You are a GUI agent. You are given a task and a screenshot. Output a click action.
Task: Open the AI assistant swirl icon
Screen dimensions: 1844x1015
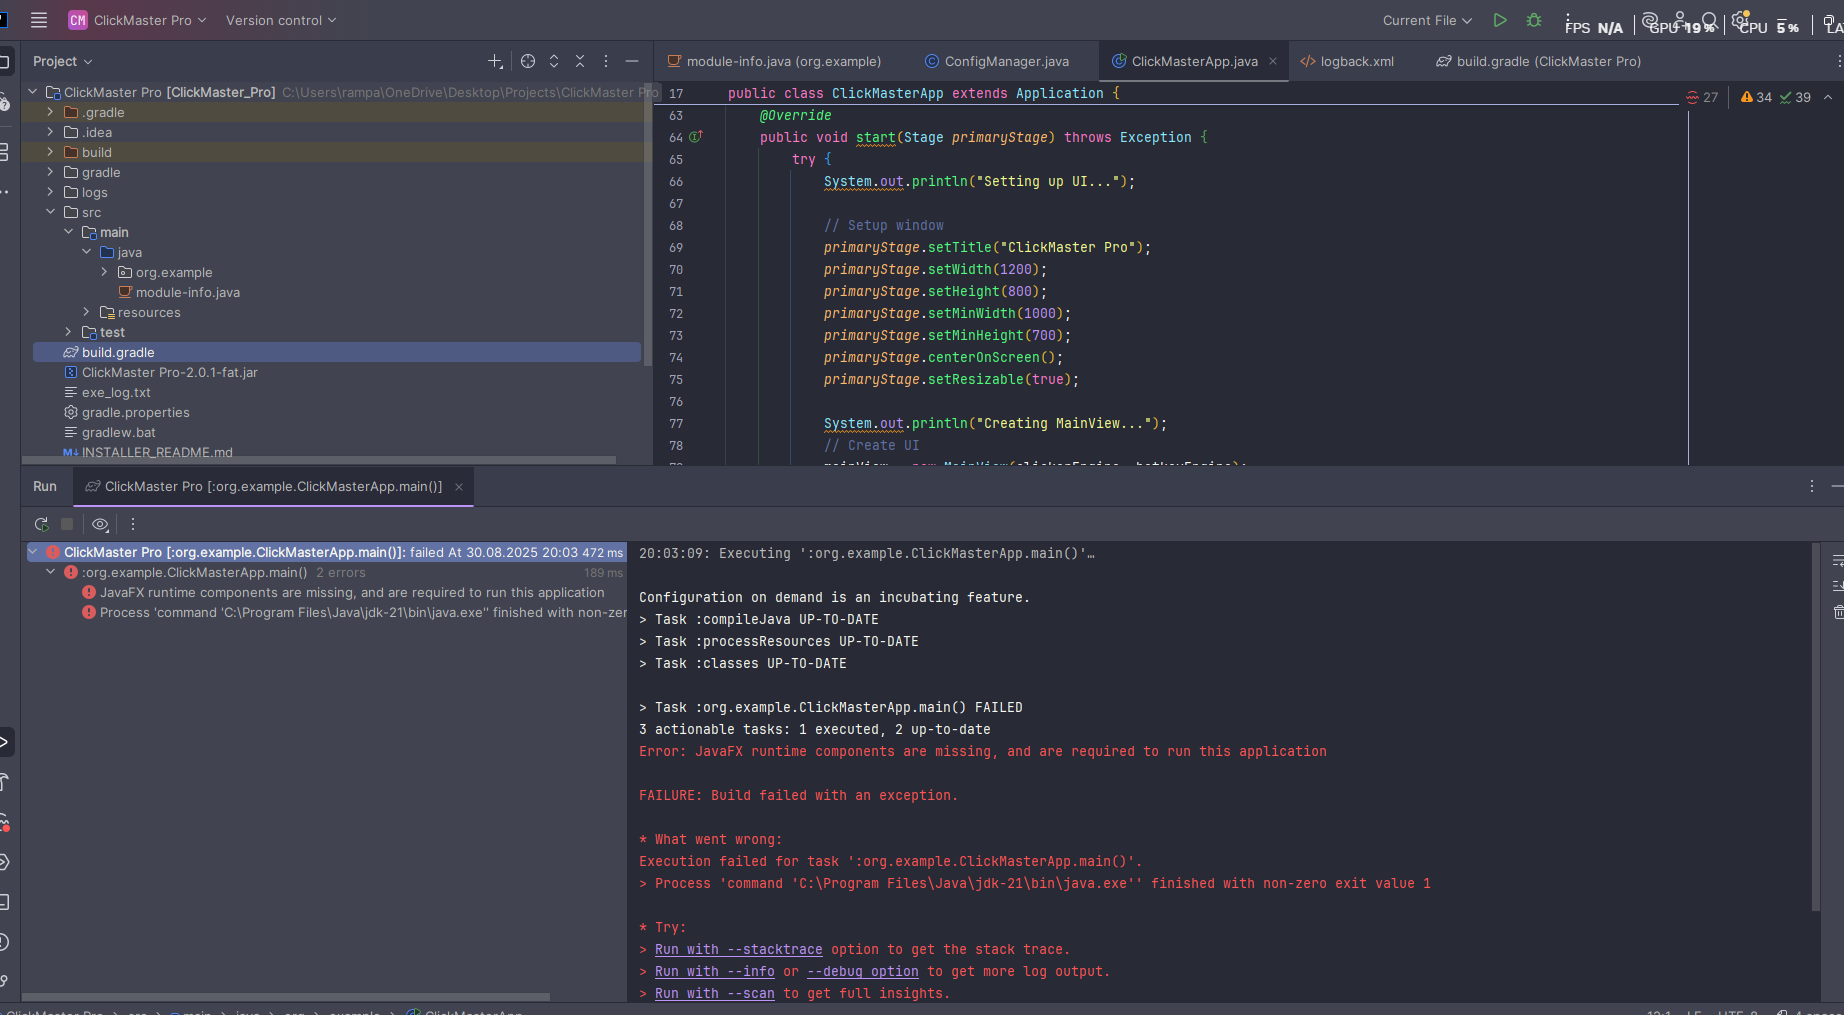click(1650, 20)
